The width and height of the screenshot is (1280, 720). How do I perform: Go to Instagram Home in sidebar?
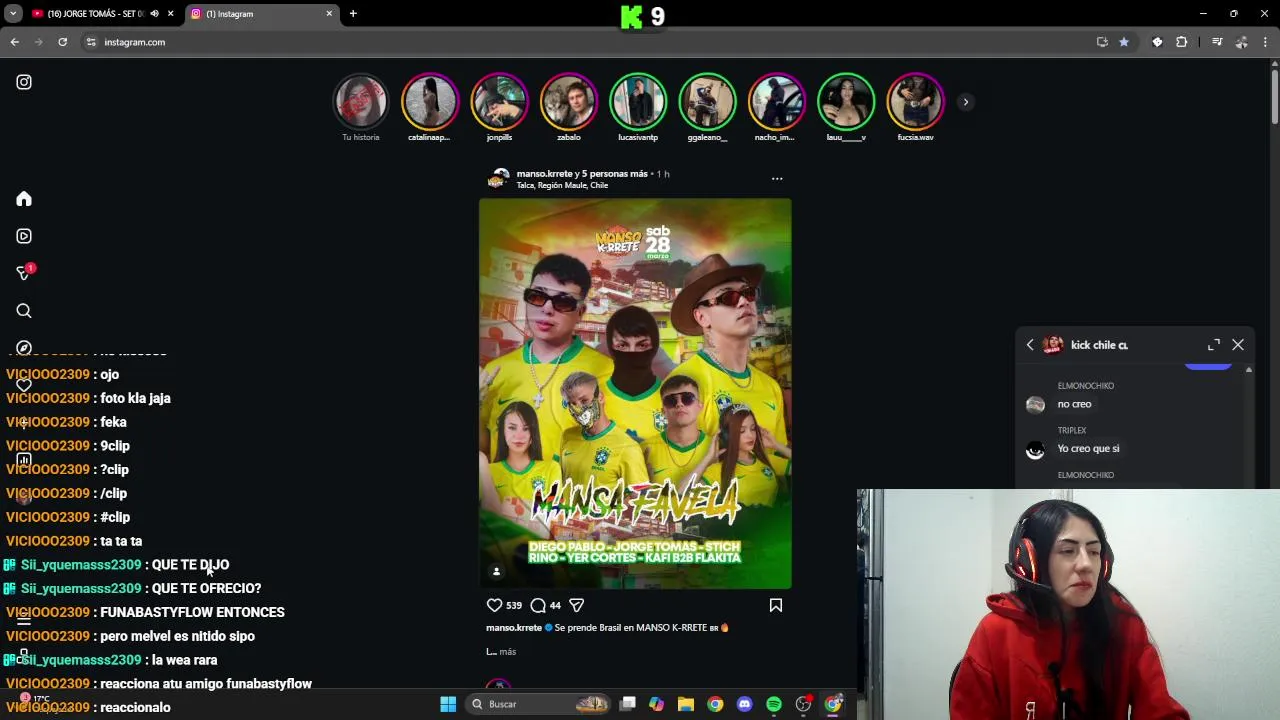point(24,199)
